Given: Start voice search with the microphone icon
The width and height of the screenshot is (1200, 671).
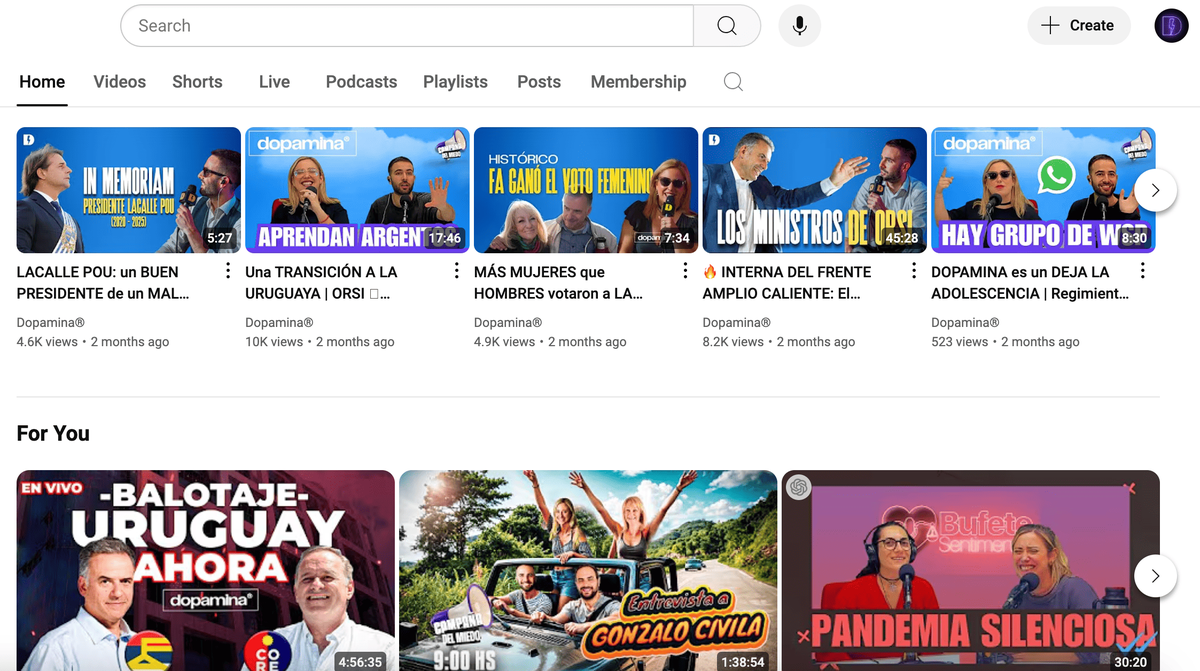Looking at the screenshot, I should (x=800, y=26).
